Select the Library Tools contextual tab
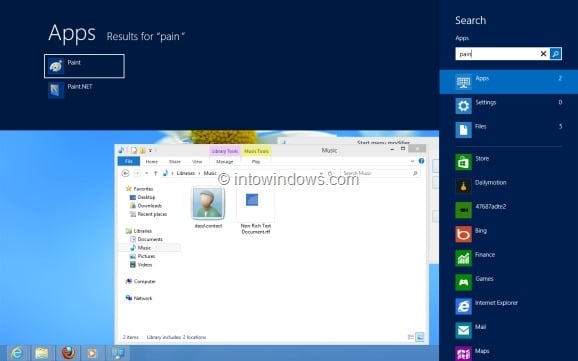This screenshot has width=578, height=361. pyautogui.click(x=224, y=151)
